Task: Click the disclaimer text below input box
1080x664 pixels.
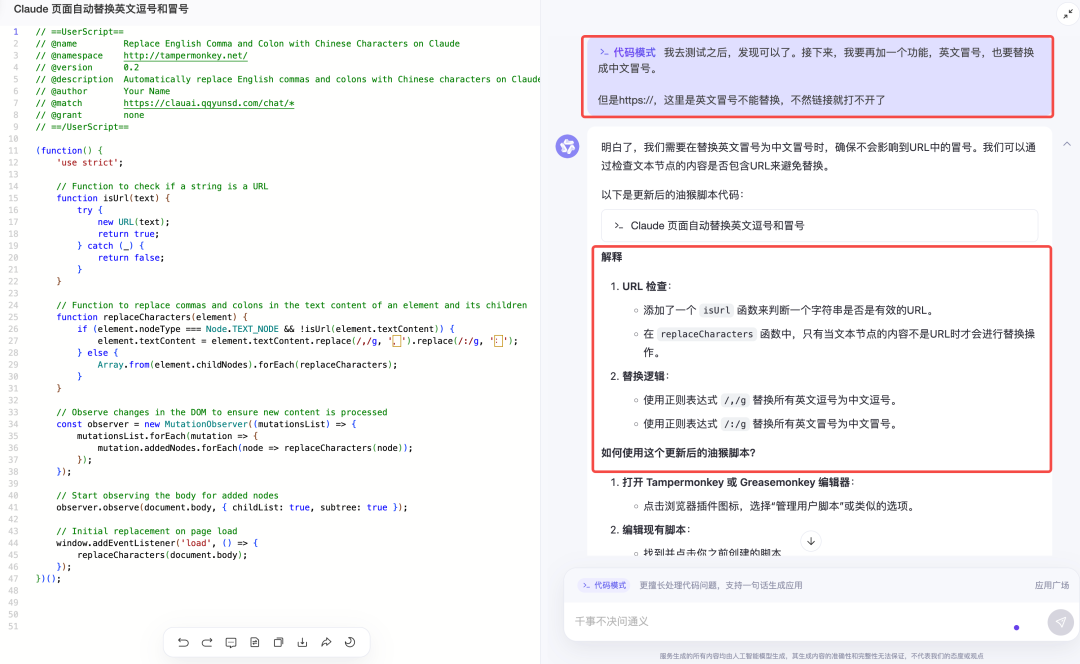Action: point(821,656)
